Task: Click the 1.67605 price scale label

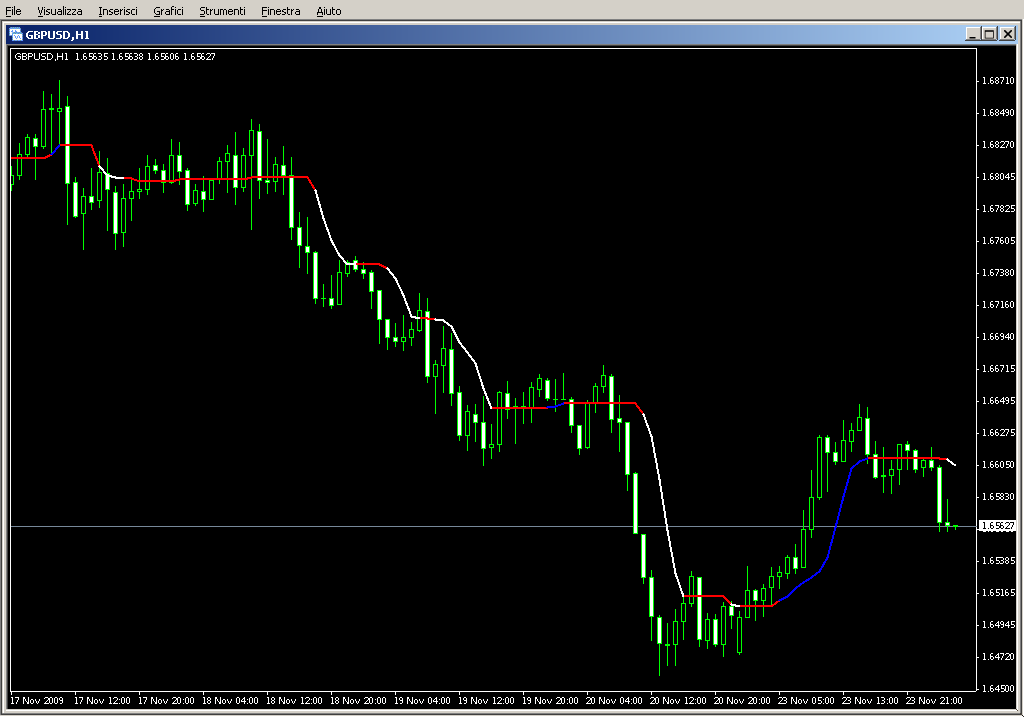Action: (x=999, y=241)
